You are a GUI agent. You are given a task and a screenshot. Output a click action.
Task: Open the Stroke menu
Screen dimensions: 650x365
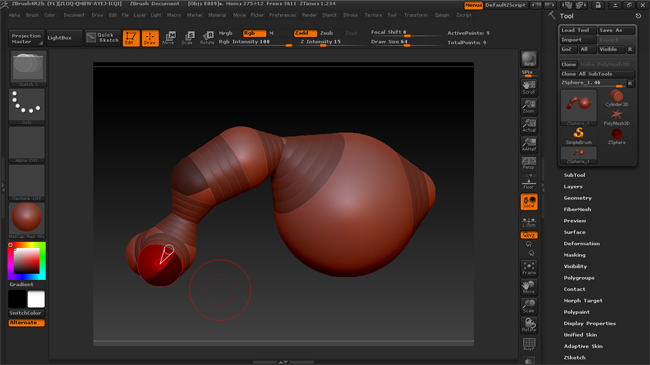(x=350, y=15)
